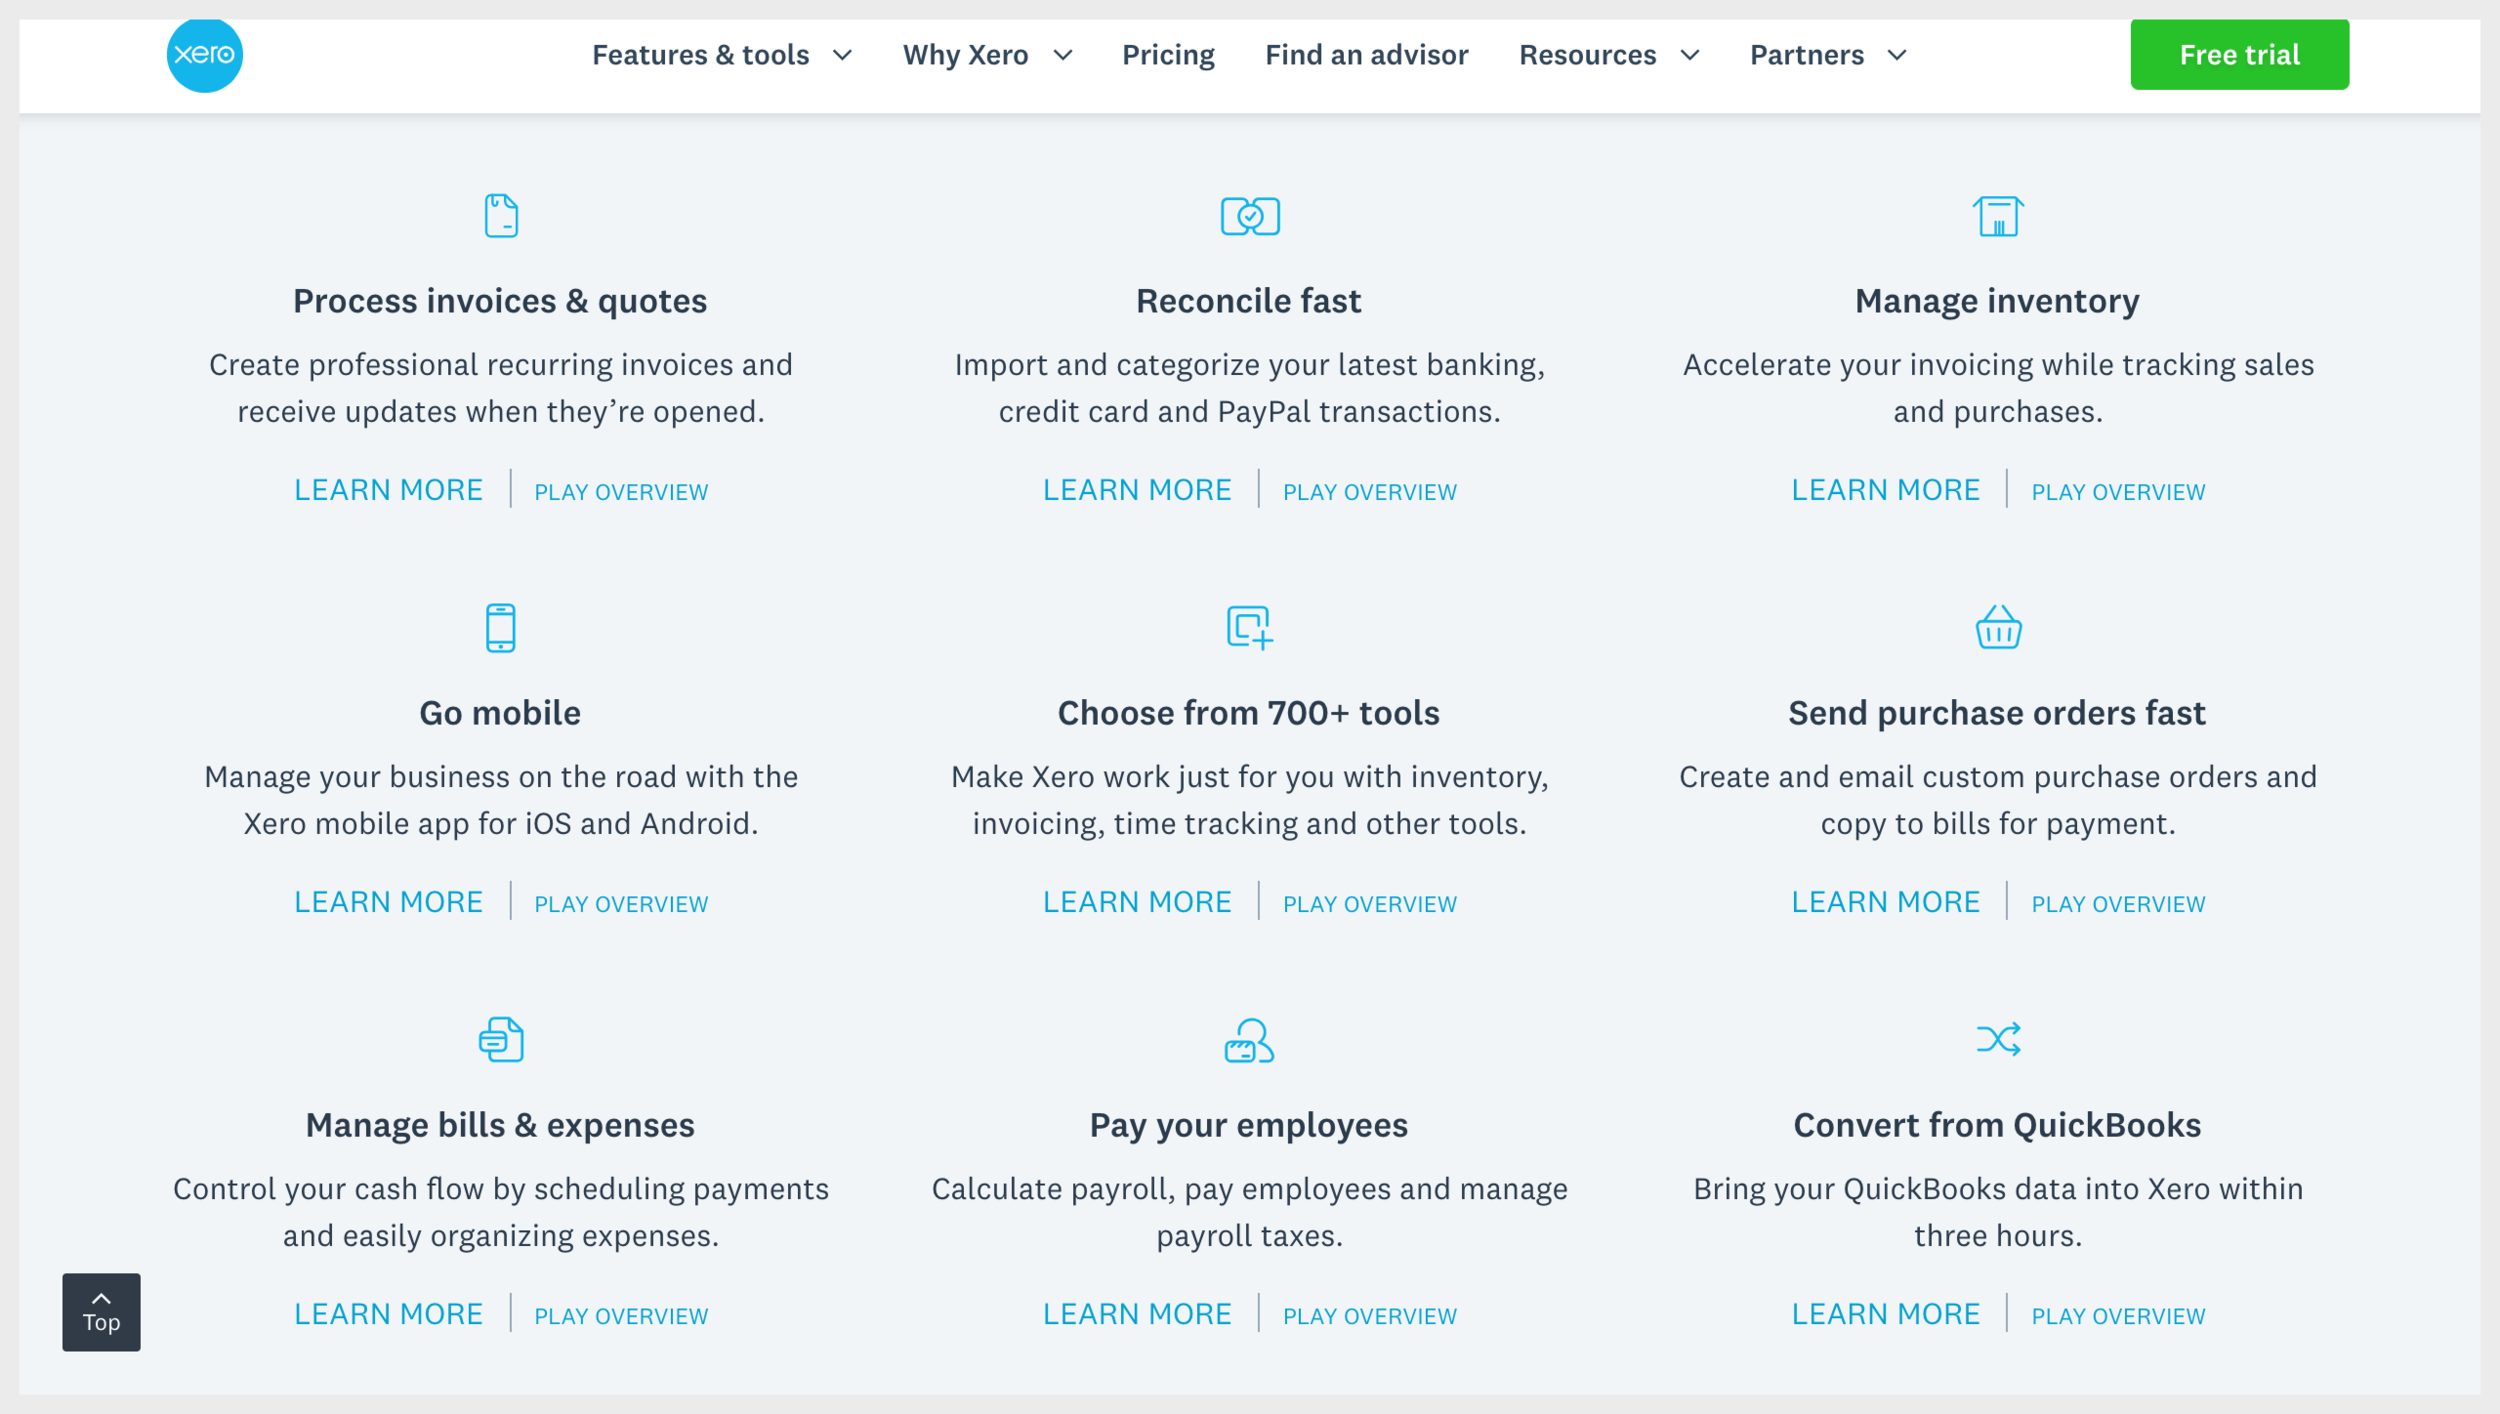The width and height of the screenshot is (2500, 1414).
Task: Click the 'Convert from QuickBooks' heading
Action: (1997, 1125)
